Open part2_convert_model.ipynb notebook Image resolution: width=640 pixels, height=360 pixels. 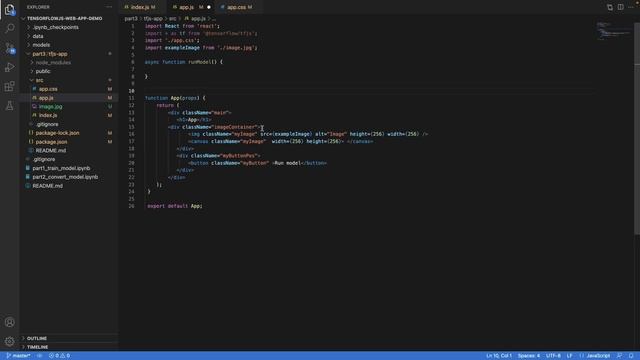coord(65,177)
